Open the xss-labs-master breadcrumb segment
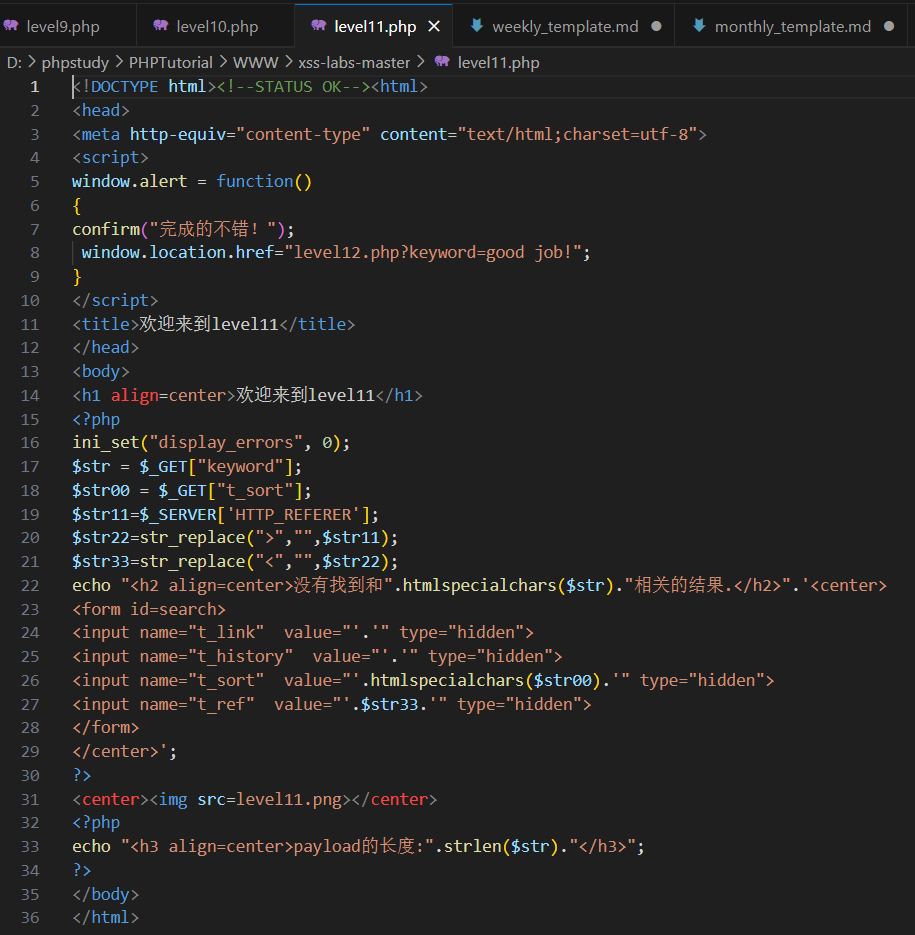 (354, 63)
